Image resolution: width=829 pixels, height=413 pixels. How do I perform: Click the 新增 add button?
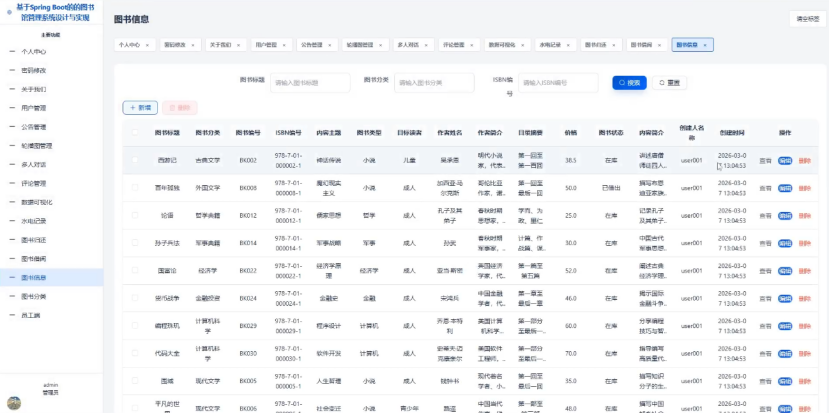tap(140, 107)
